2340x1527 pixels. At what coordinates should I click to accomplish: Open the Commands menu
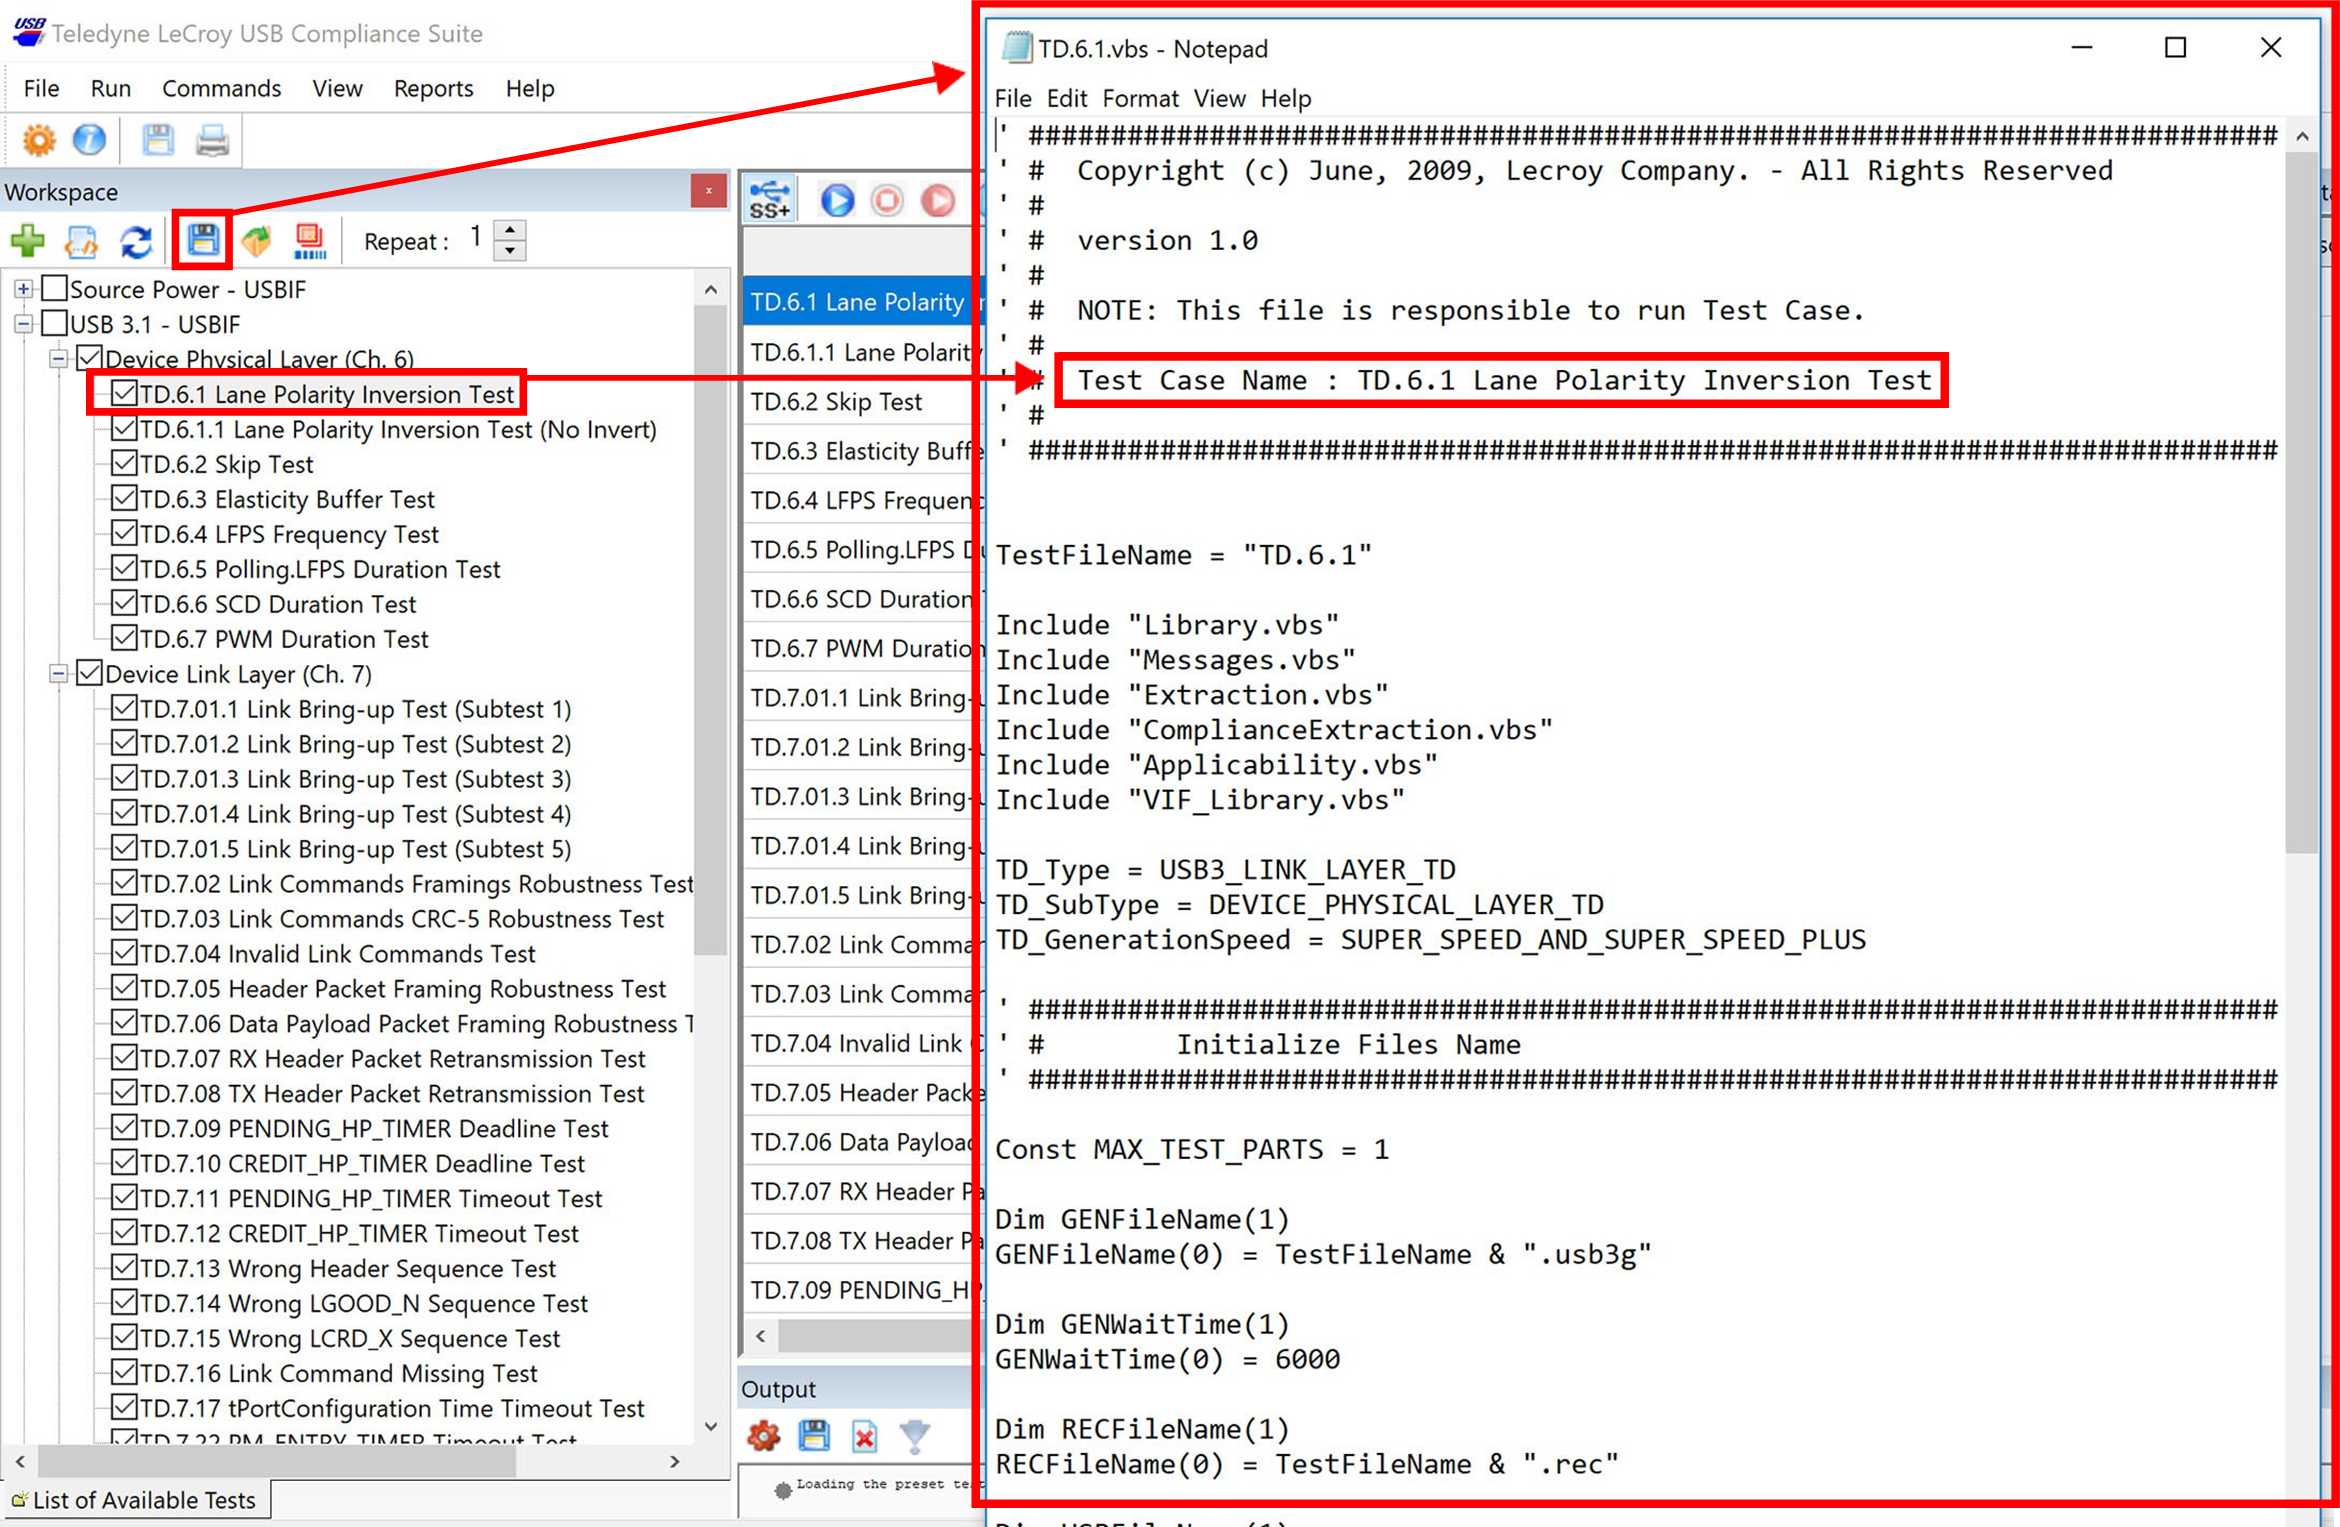coord(221,88)
